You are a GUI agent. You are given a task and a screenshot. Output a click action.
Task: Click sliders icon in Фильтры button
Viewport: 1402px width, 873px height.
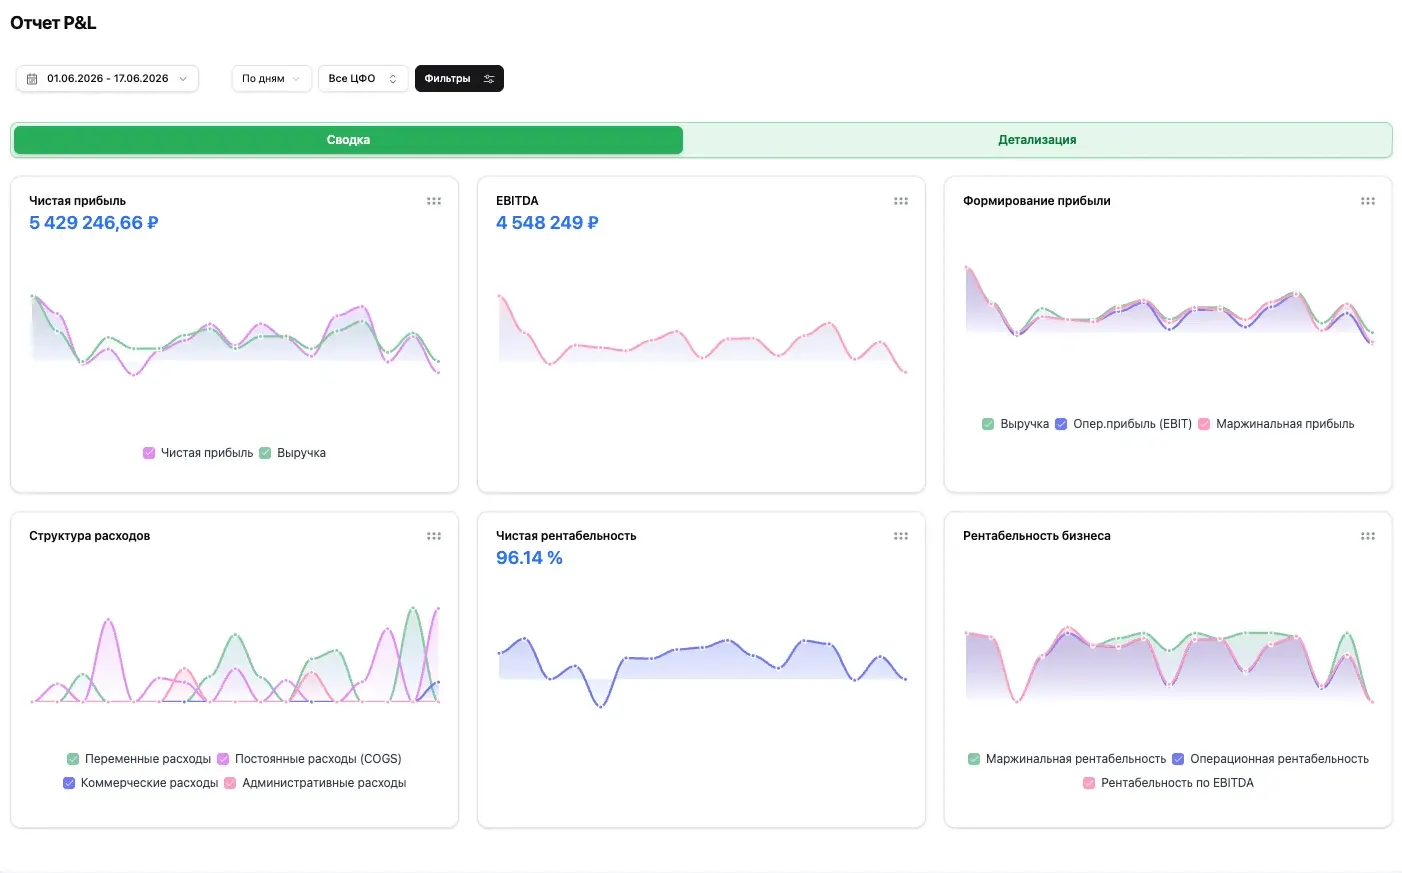(x=489, y=79)
